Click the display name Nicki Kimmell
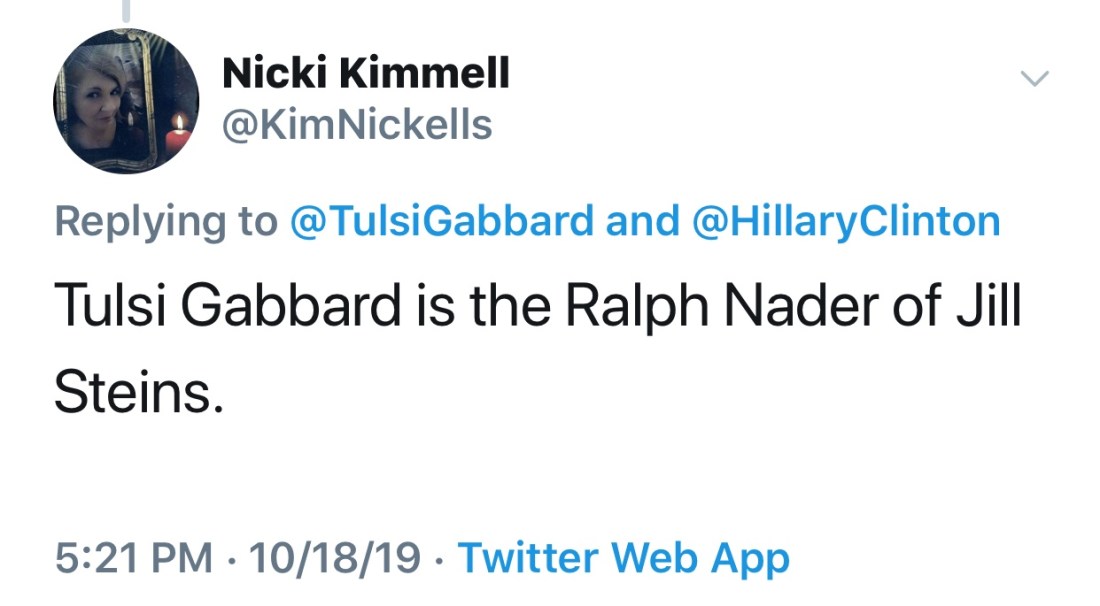Image resolution: width=1100 pixels, height=606 pixels. pyautogui.click(x=365, y=73)
